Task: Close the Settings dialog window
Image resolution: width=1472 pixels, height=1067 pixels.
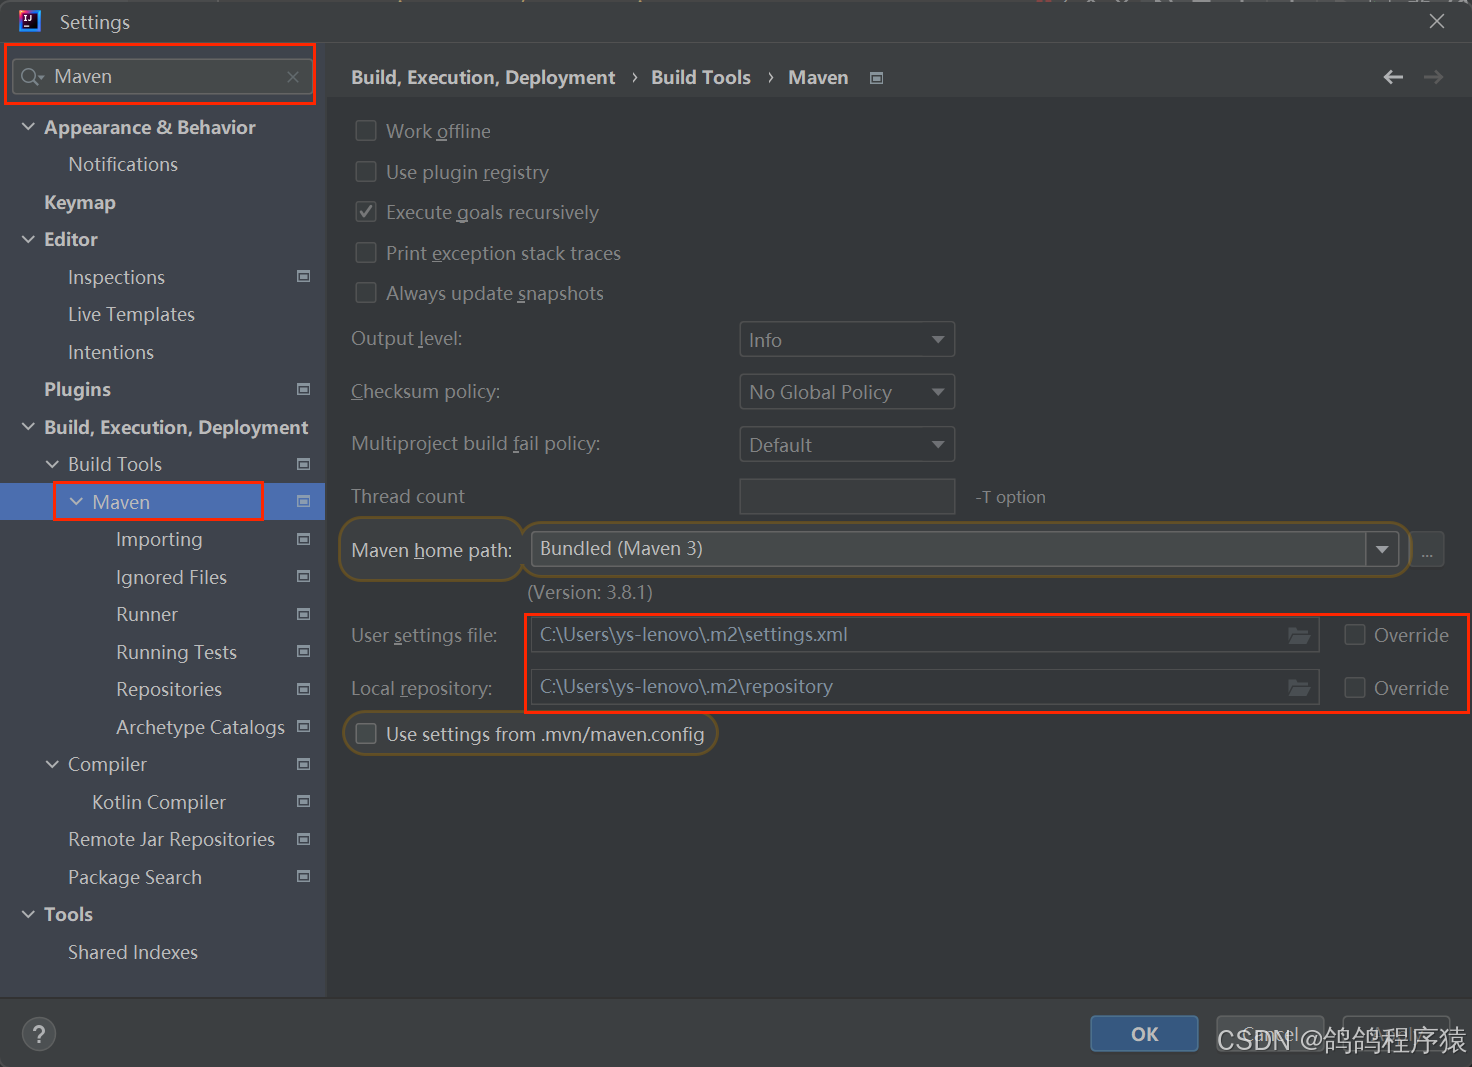Action: (1437, 21)
